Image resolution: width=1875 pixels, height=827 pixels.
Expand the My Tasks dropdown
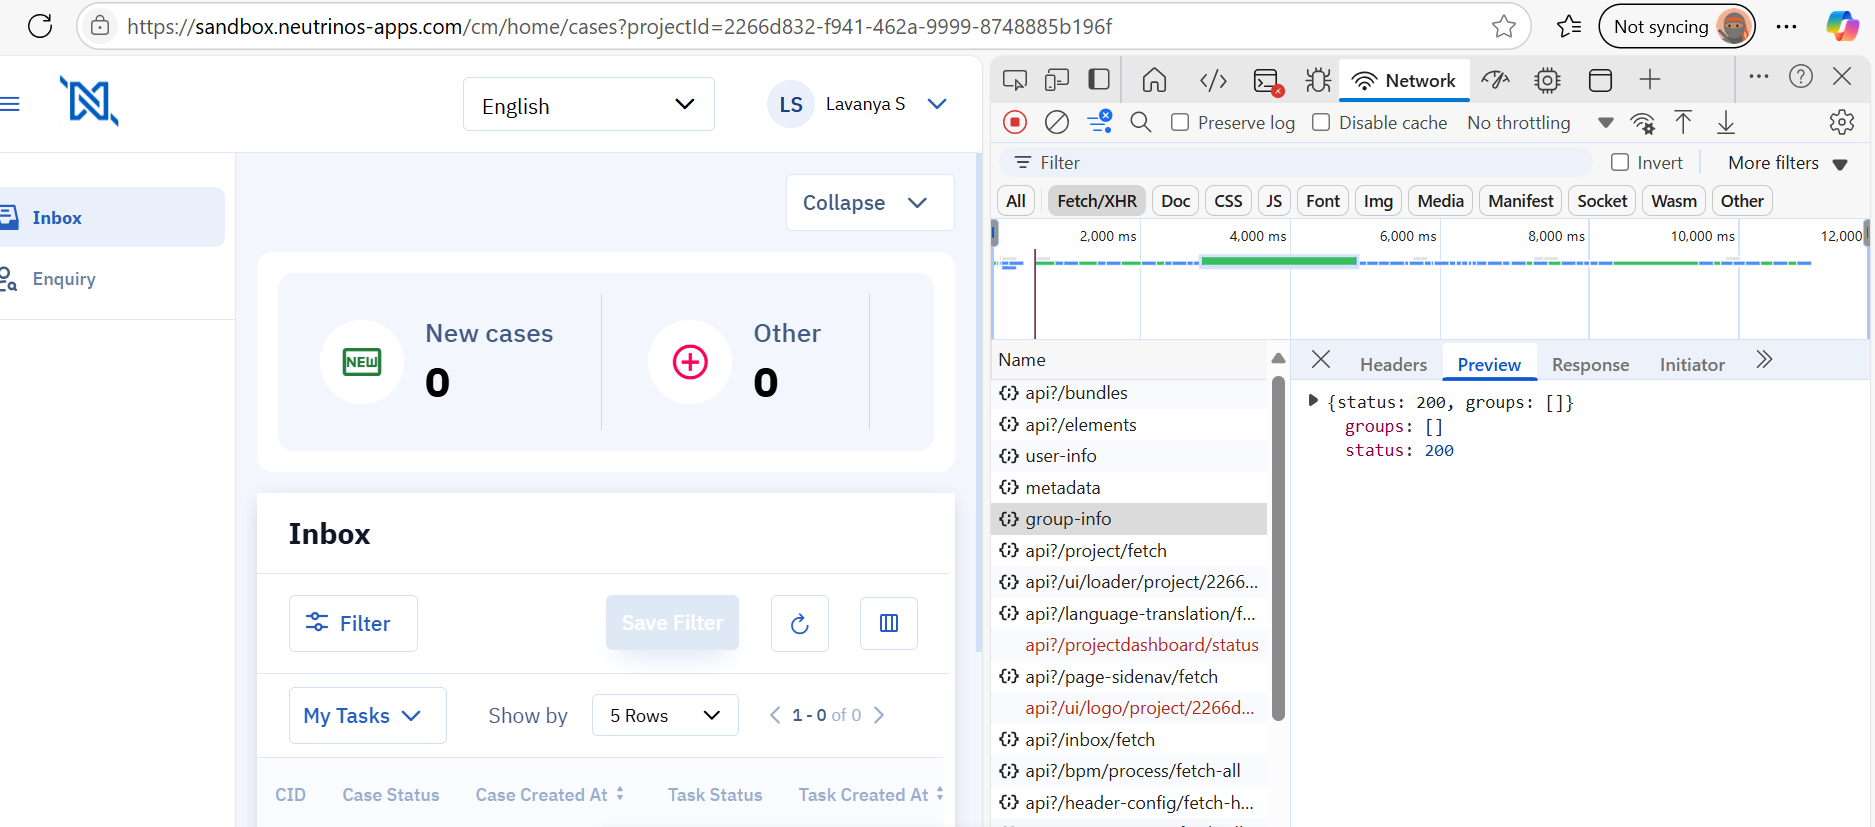367,716
